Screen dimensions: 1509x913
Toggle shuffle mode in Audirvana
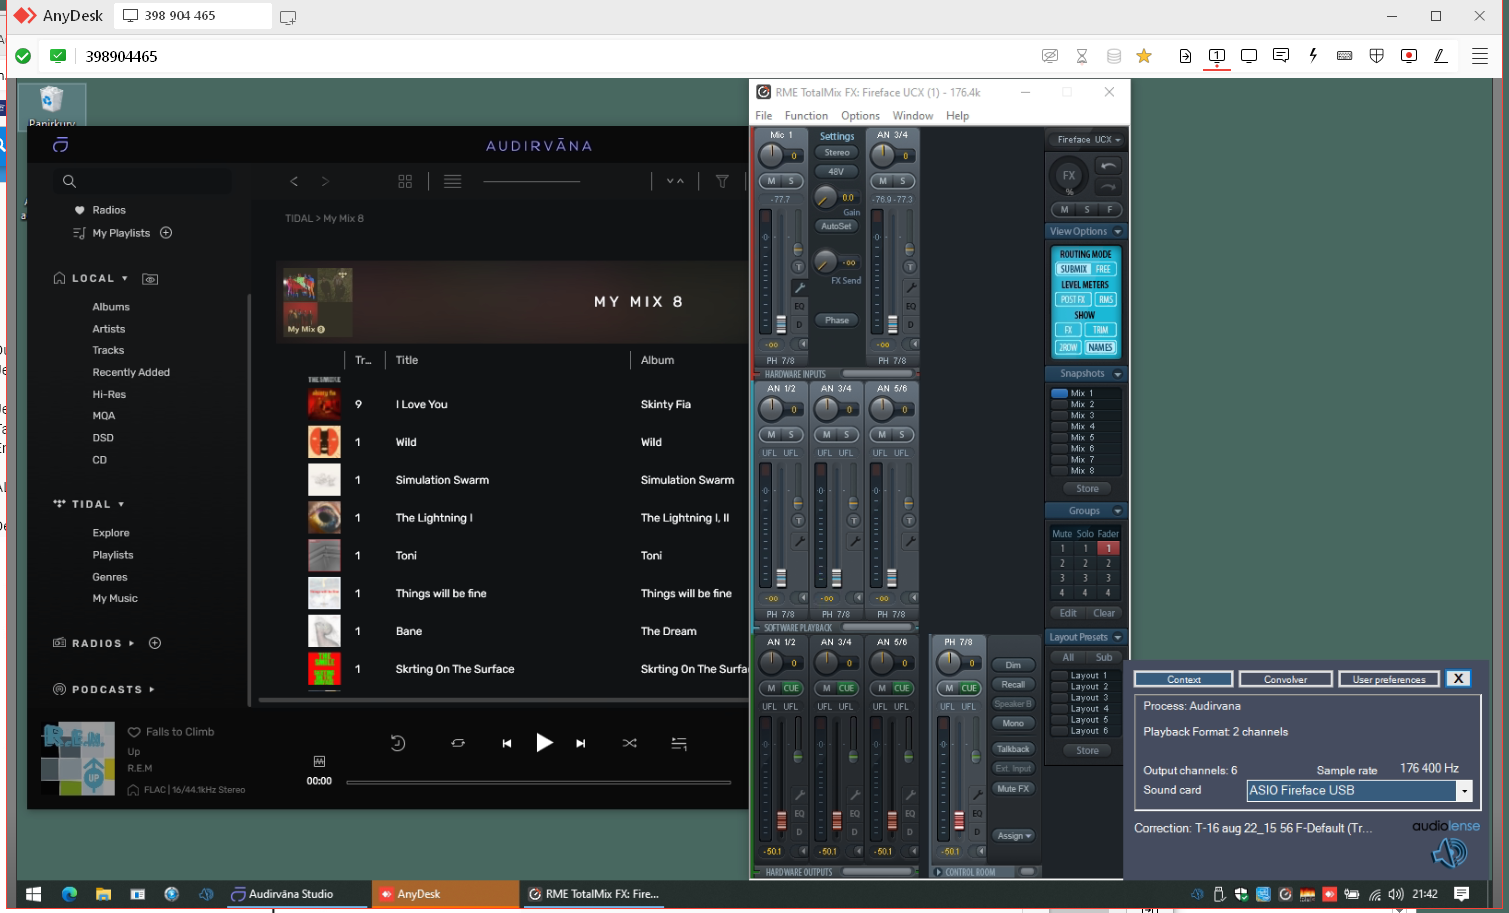pos(629,743)
